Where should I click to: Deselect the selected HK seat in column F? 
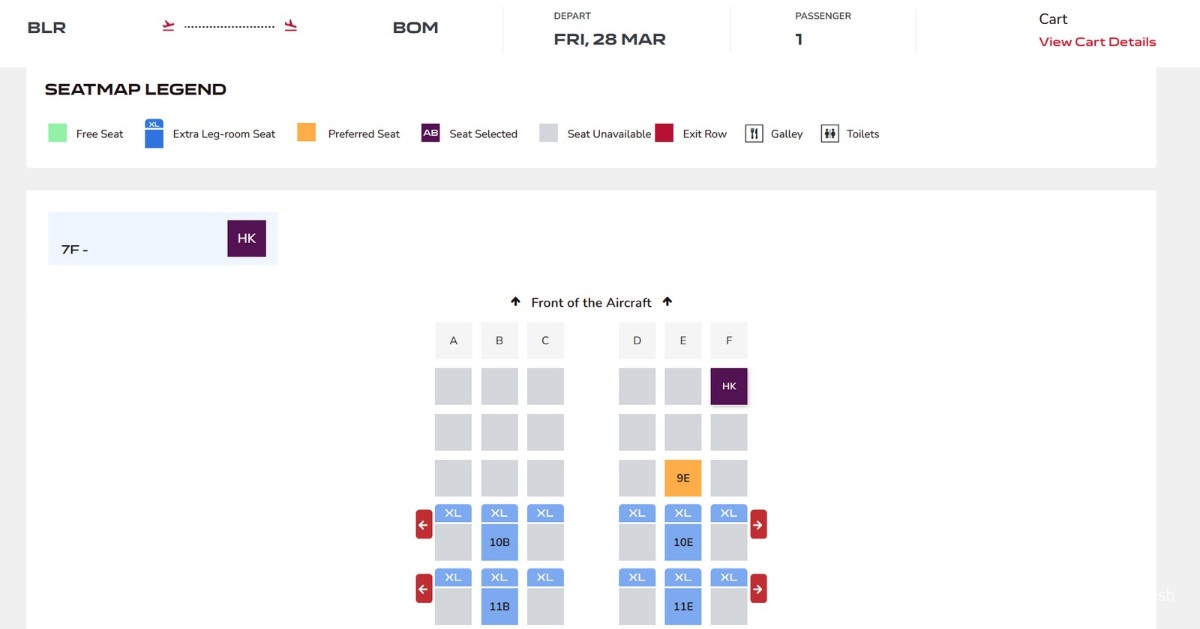tap(729, 386)
